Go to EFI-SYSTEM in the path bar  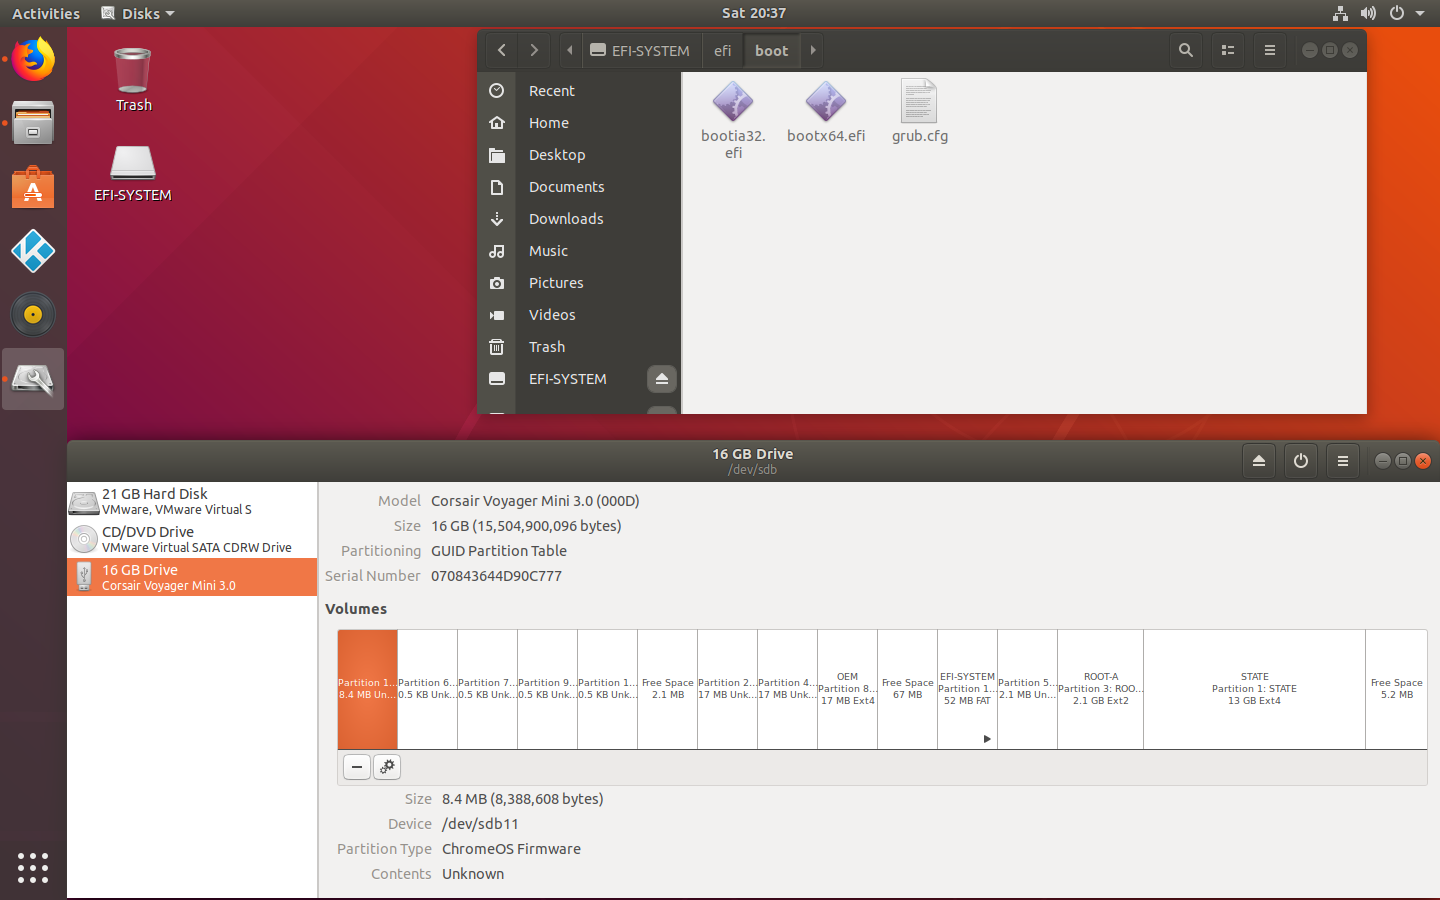[640, 50]
